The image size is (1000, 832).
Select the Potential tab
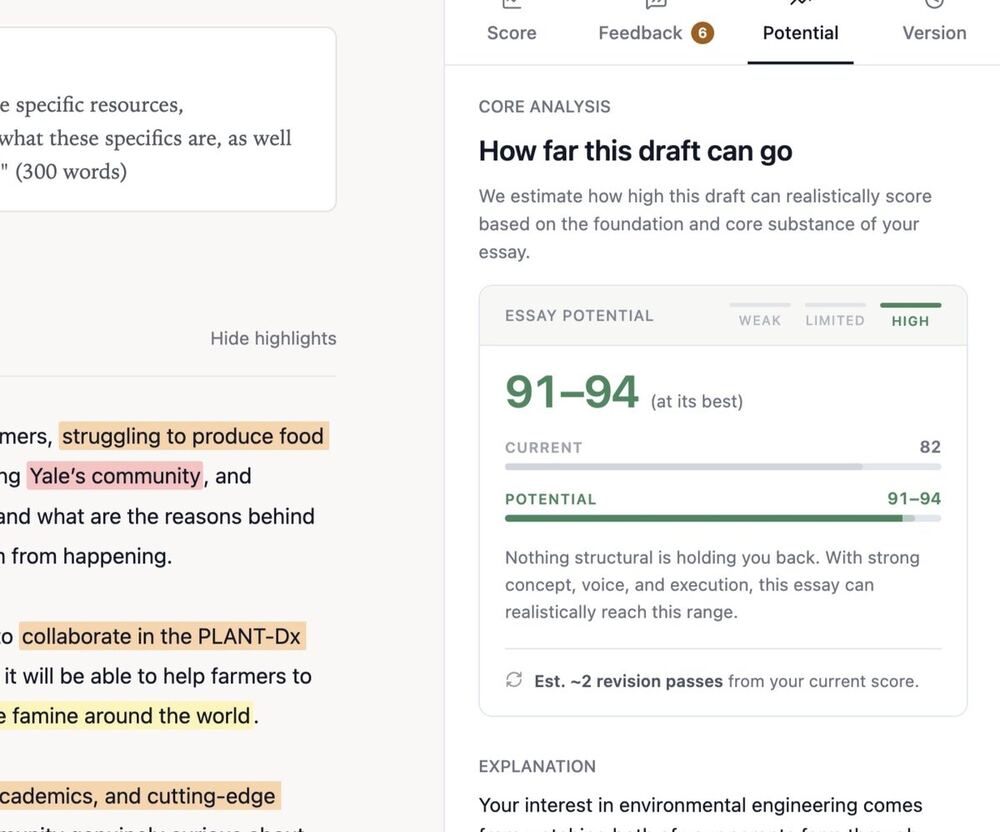click(x=800, y=33)
